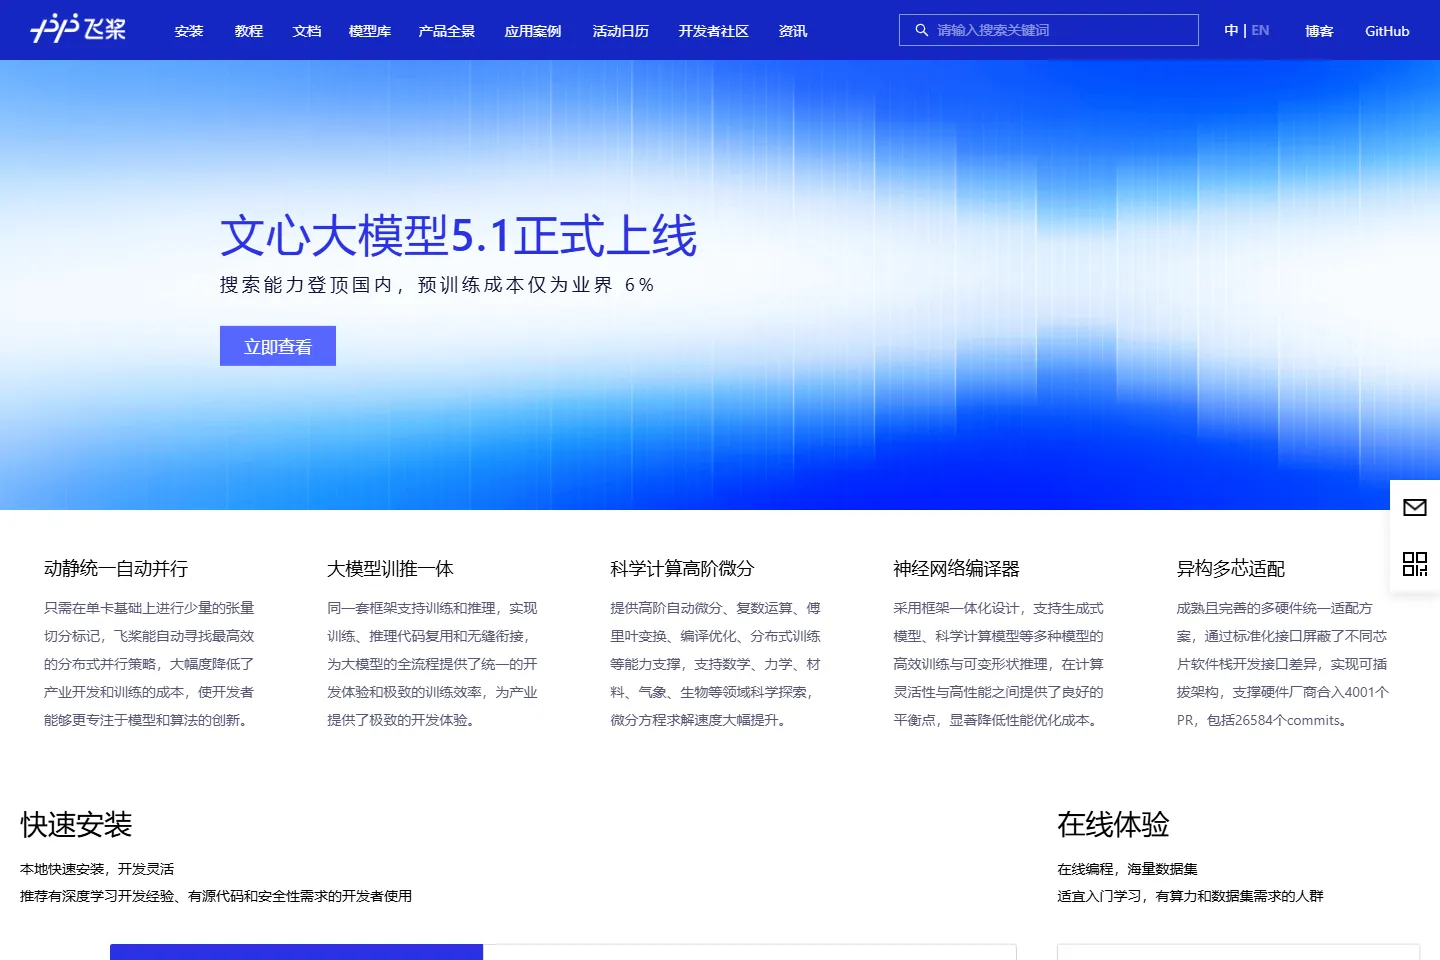
Task: Open the GitHub link
Action: click(1387, 31)
